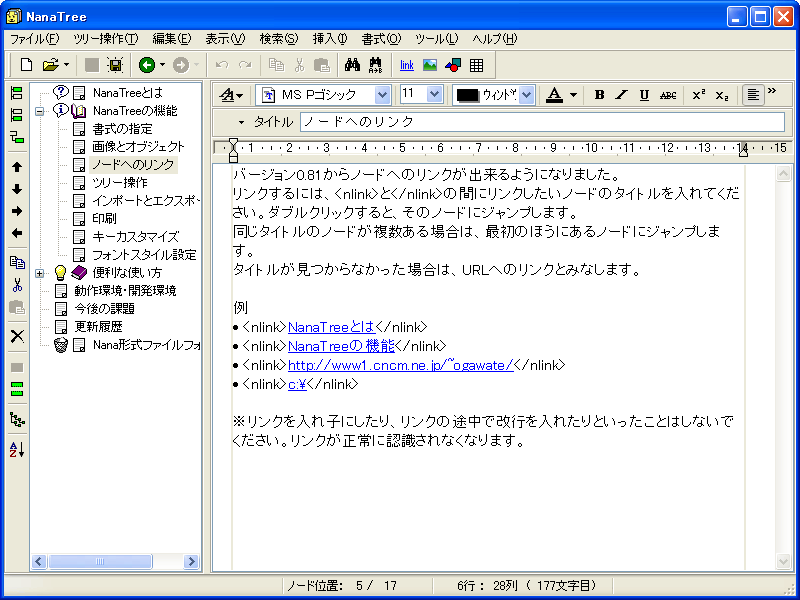Screen dimensions: 800x600
Task: Insert a table using the grid icon
Action: [x=477, y=65]
